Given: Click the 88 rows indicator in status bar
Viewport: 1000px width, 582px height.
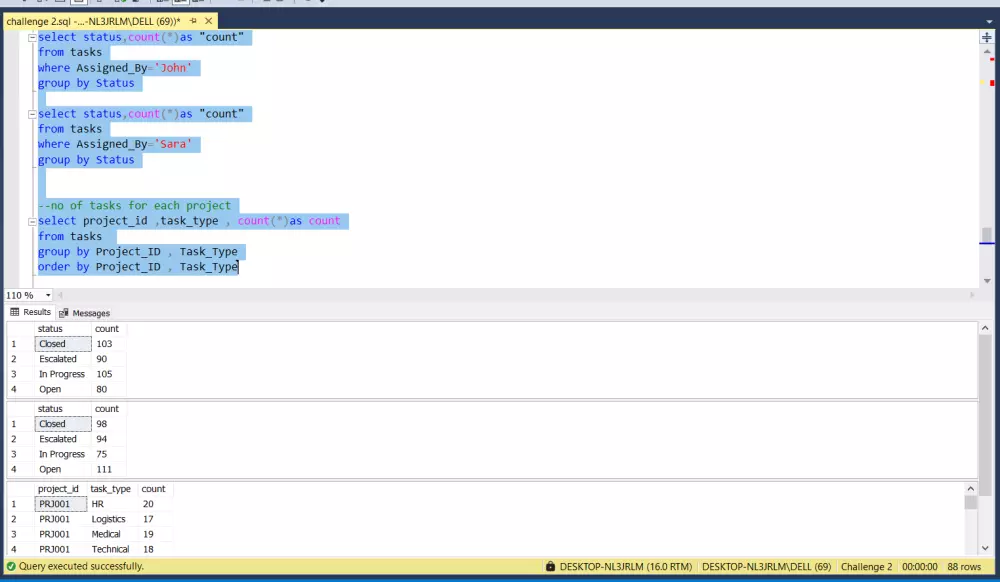Looking at the screenshot, I should coord(963,566).
